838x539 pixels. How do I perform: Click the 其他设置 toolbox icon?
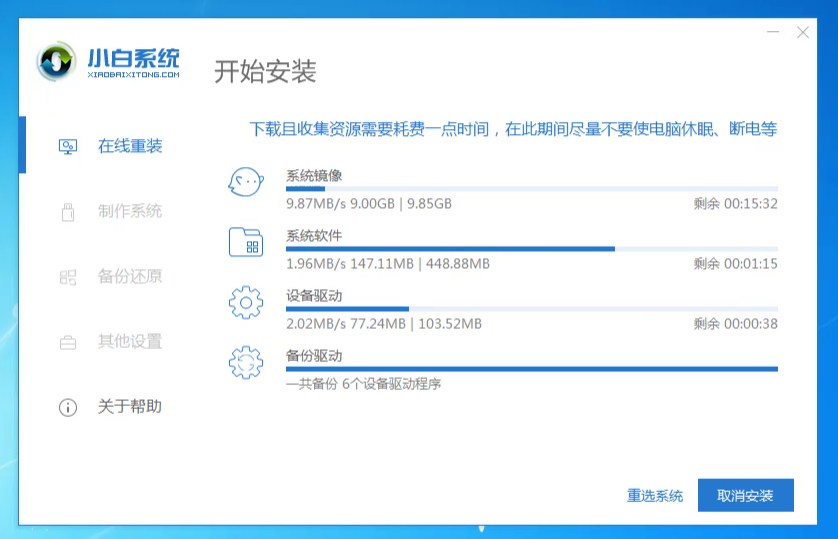click(68, 342)
